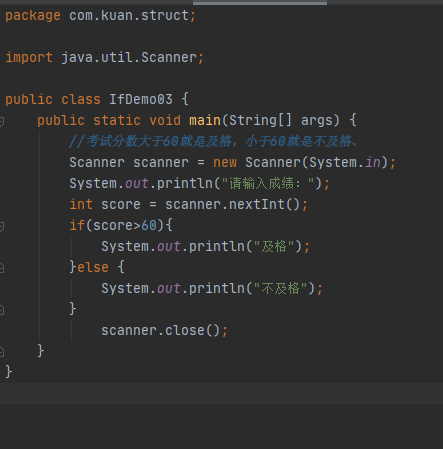Viewport: 443px width, 449px height.
Task: Click 'score' in the int declaration
Action: 121,204
